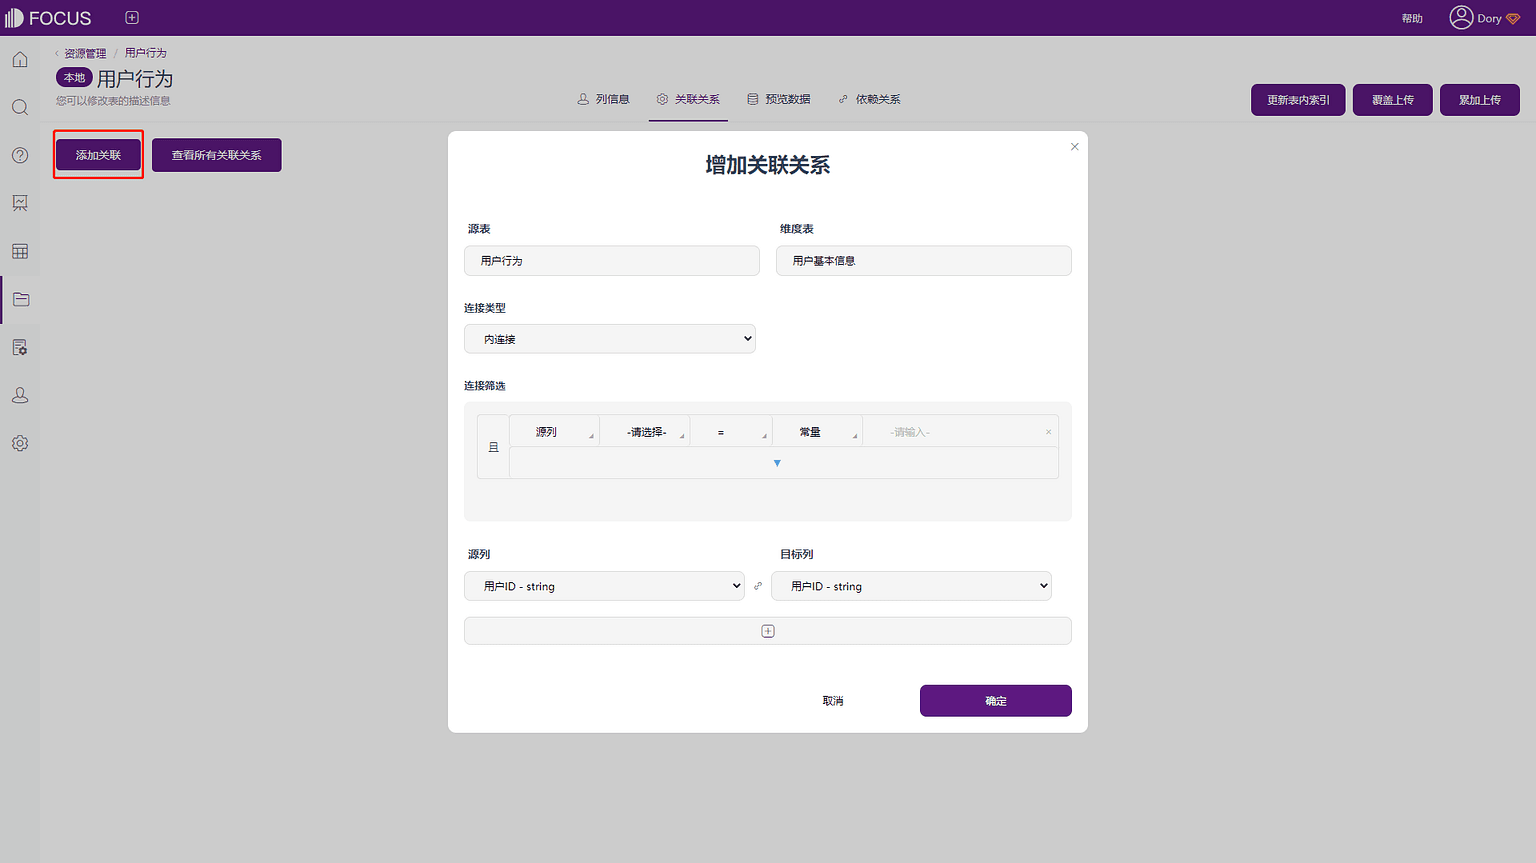Click the 用户行为 table title
This screenshot has width=1536, height=863.
click(135, 79)
